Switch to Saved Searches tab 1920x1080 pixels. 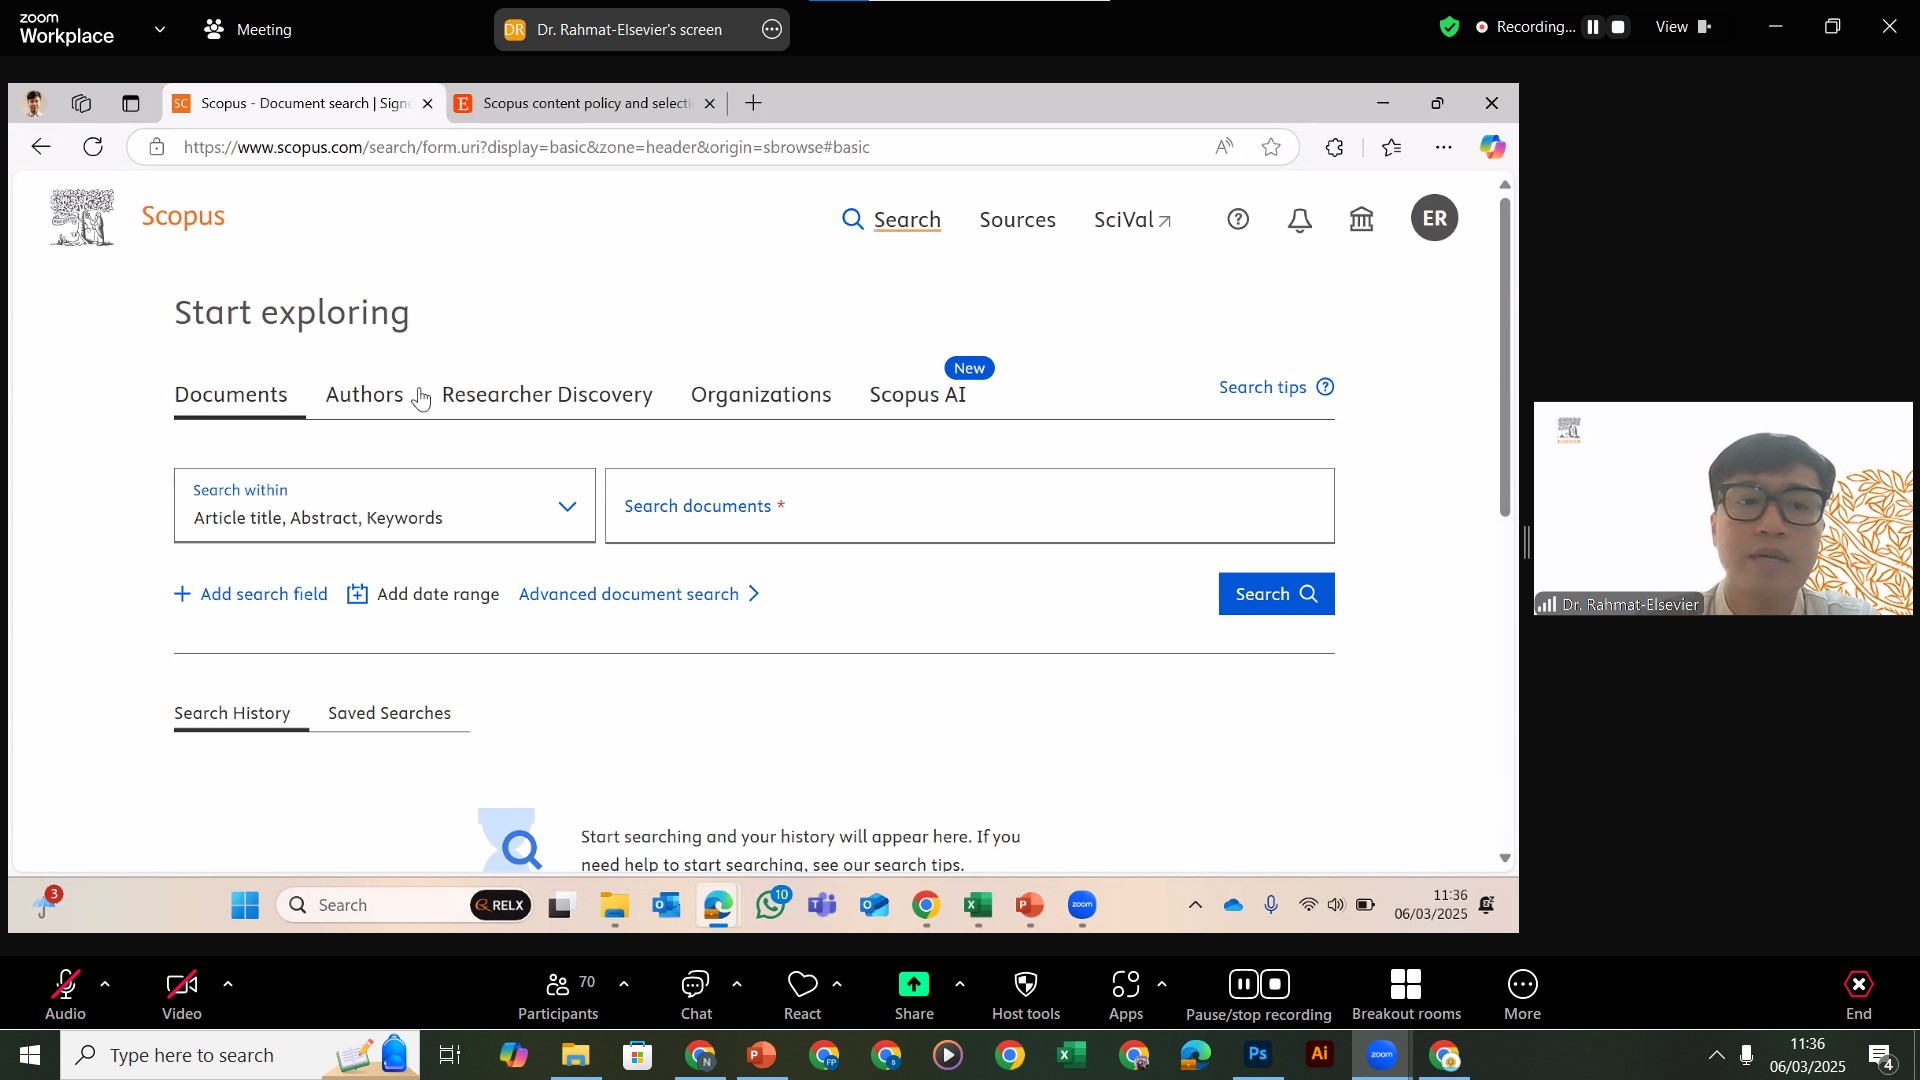tap(389, 713)
